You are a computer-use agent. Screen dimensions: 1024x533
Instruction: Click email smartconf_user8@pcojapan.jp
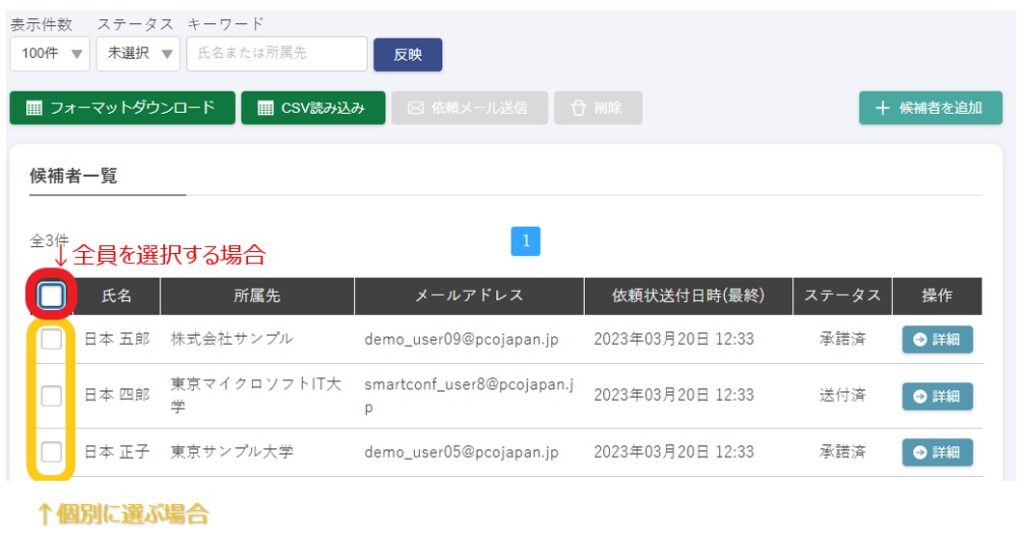pos(469,396)
